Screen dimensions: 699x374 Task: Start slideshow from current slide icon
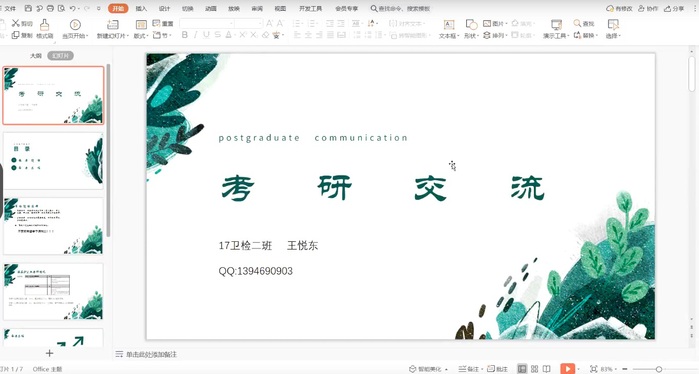tap(75, 25)
